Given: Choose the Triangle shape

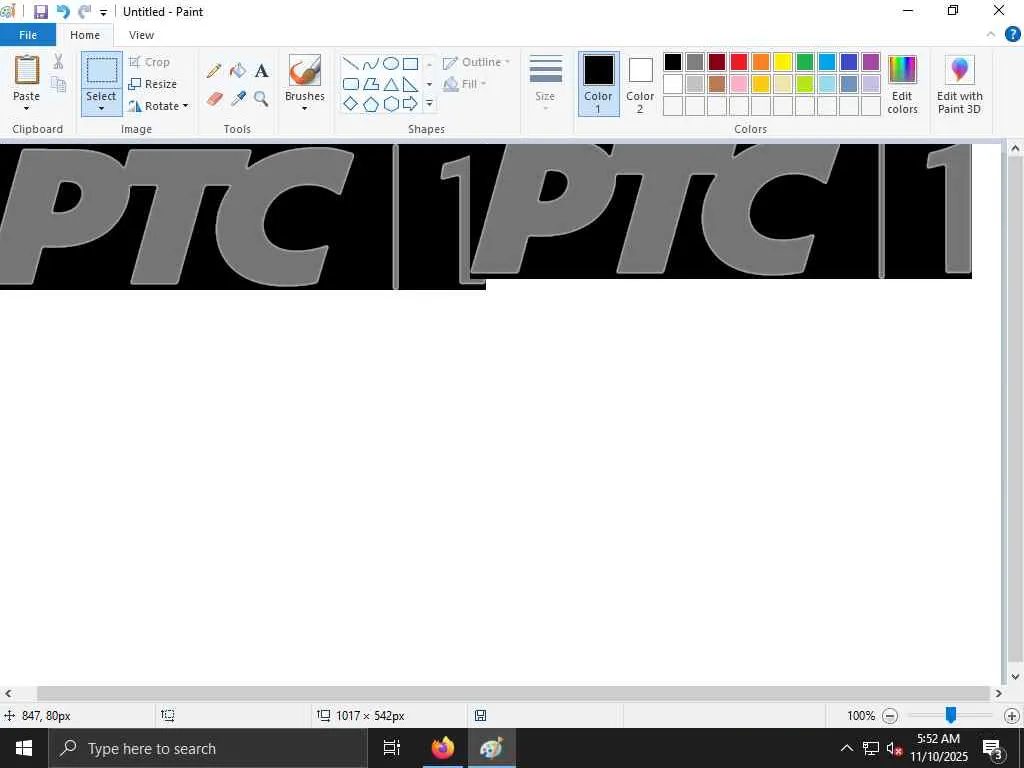Looking at the screenshot, I should tap(391, 84).
